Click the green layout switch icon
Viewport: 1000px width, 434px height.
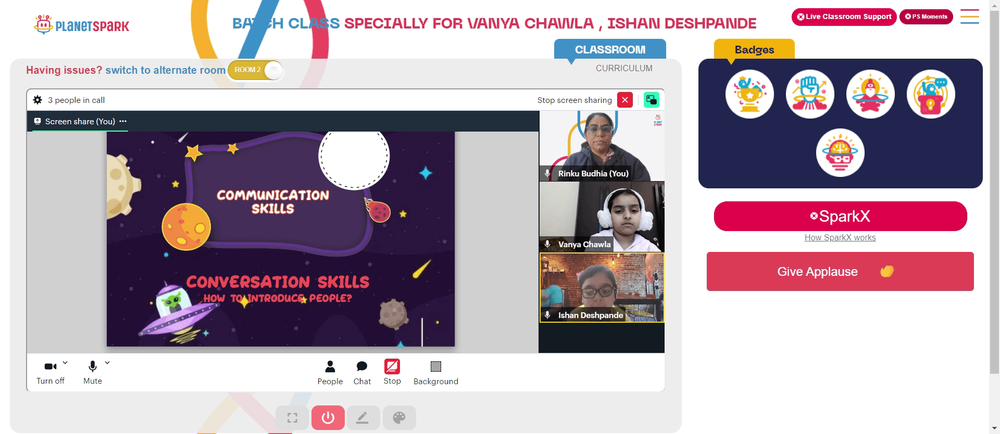point(651,99)
